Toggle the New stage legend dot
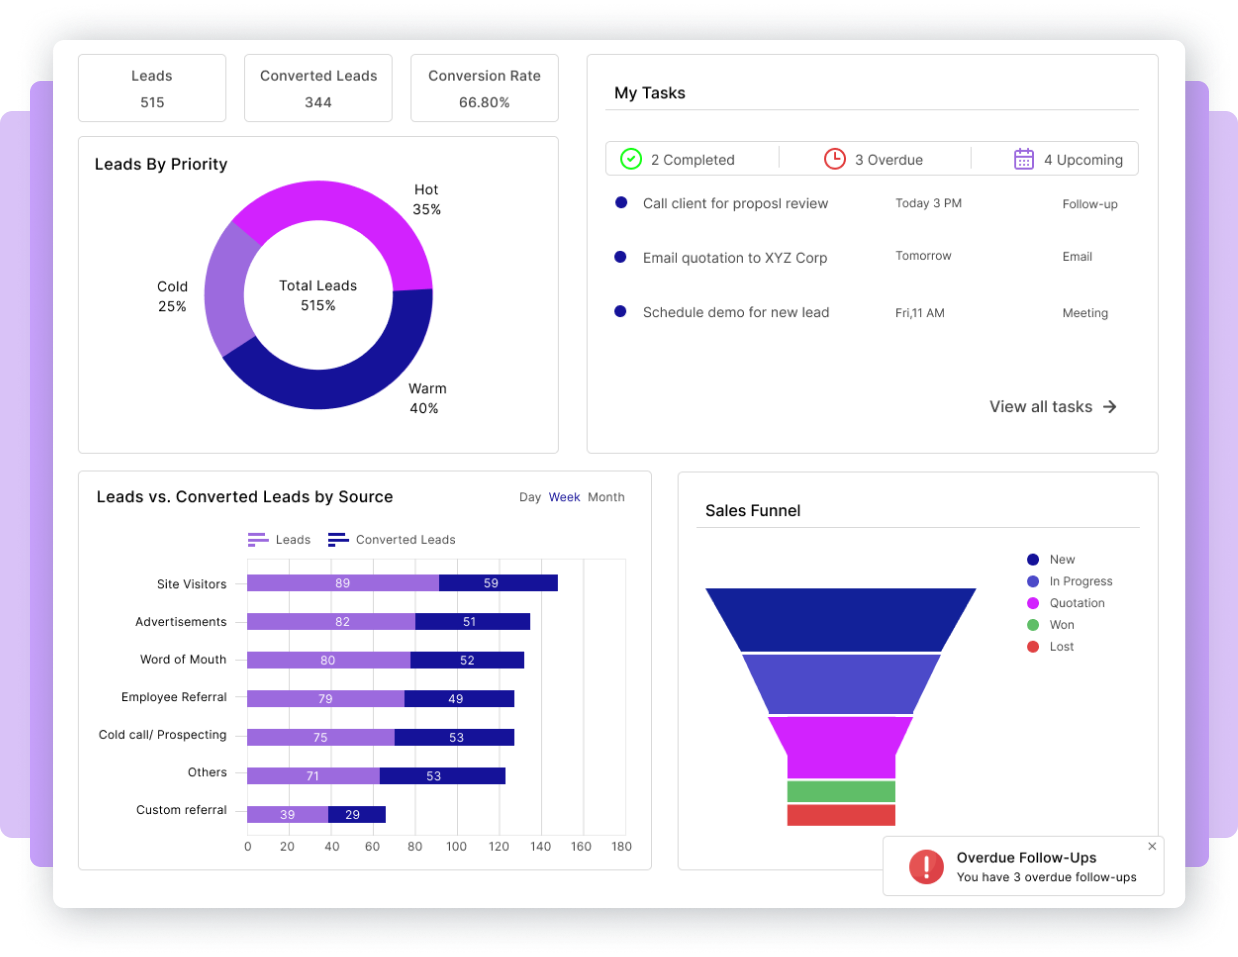The height and width of the screenshot is (957, 1238). [x=1033, y=560]
